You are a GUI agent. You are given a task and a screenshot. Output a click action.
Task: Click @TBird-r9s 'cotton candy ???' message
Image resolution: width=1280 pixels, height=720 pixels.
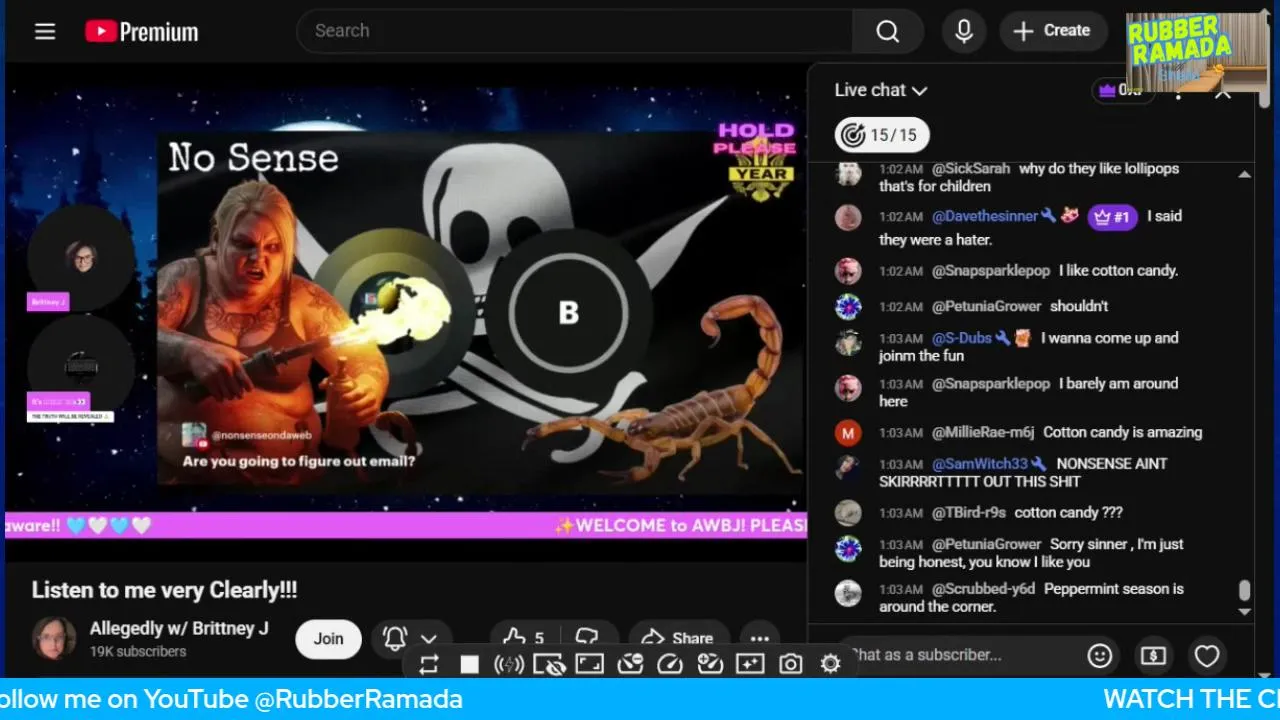tap(1068, 512)
